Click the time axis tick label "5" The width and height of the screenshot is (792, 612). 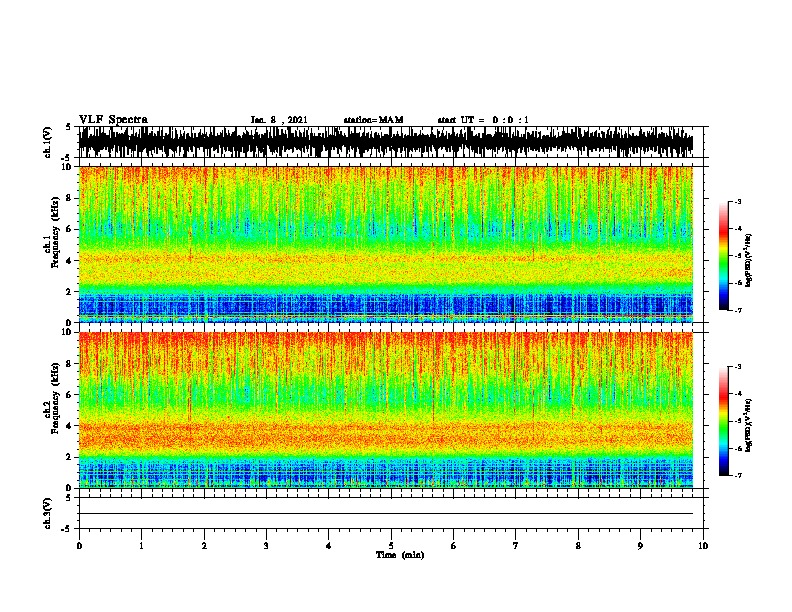click(x=391, y=545)
